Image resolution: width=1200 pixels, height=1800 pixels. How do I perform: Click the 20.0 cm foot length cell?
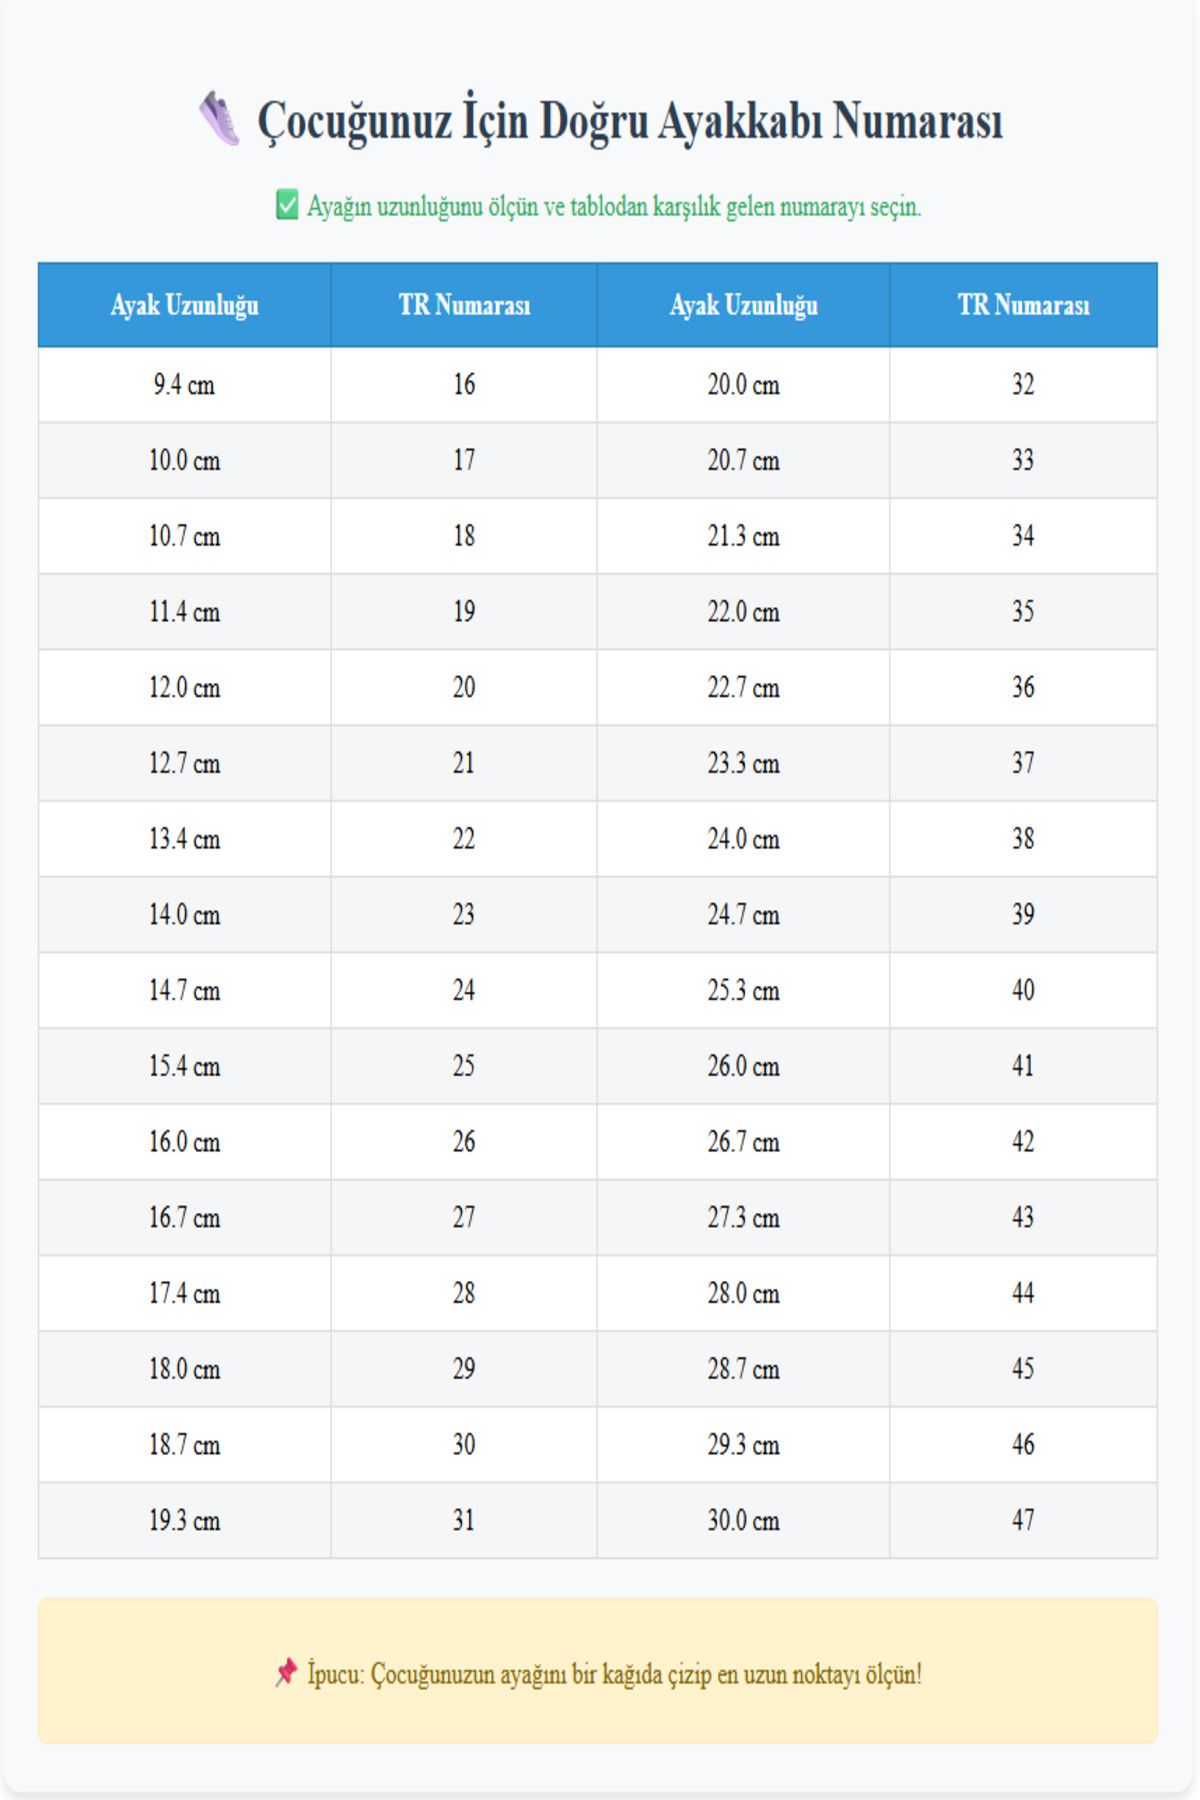point(744,385)
